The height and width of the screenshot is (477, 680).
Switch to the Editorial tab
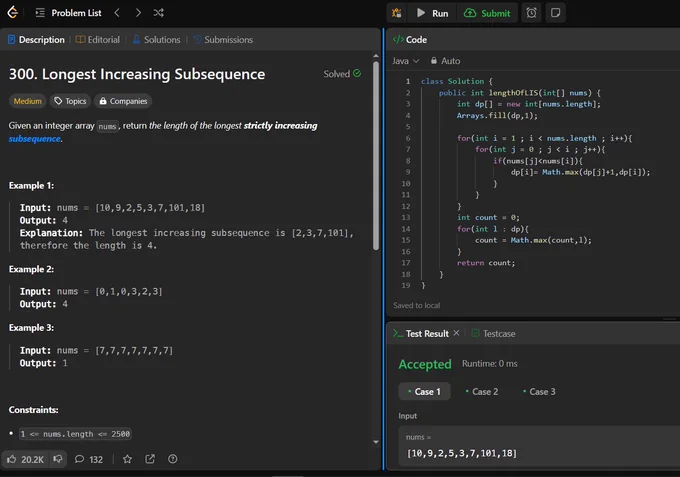click(x=98, y=39)
